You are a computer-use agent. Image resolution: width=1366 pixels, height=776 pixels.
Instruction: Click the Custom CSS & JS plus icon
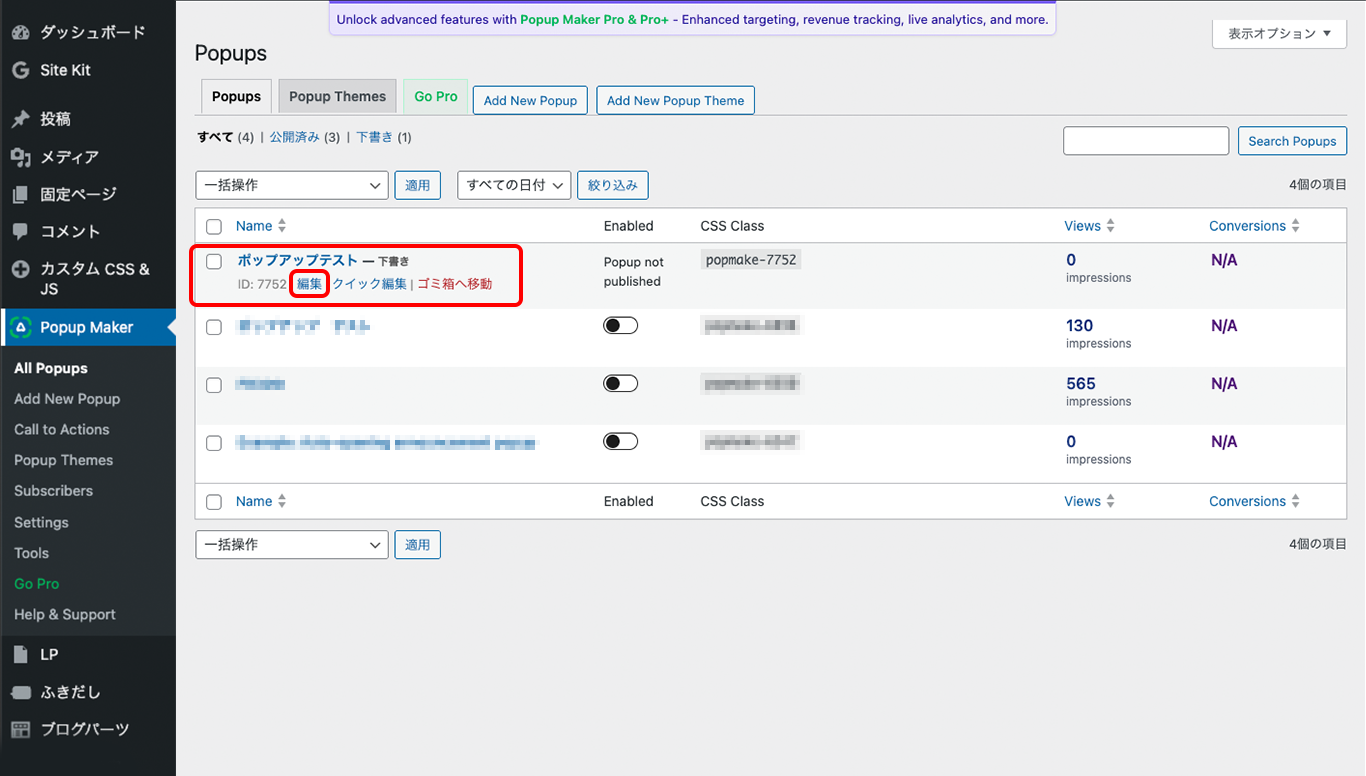tap(20, 269)
